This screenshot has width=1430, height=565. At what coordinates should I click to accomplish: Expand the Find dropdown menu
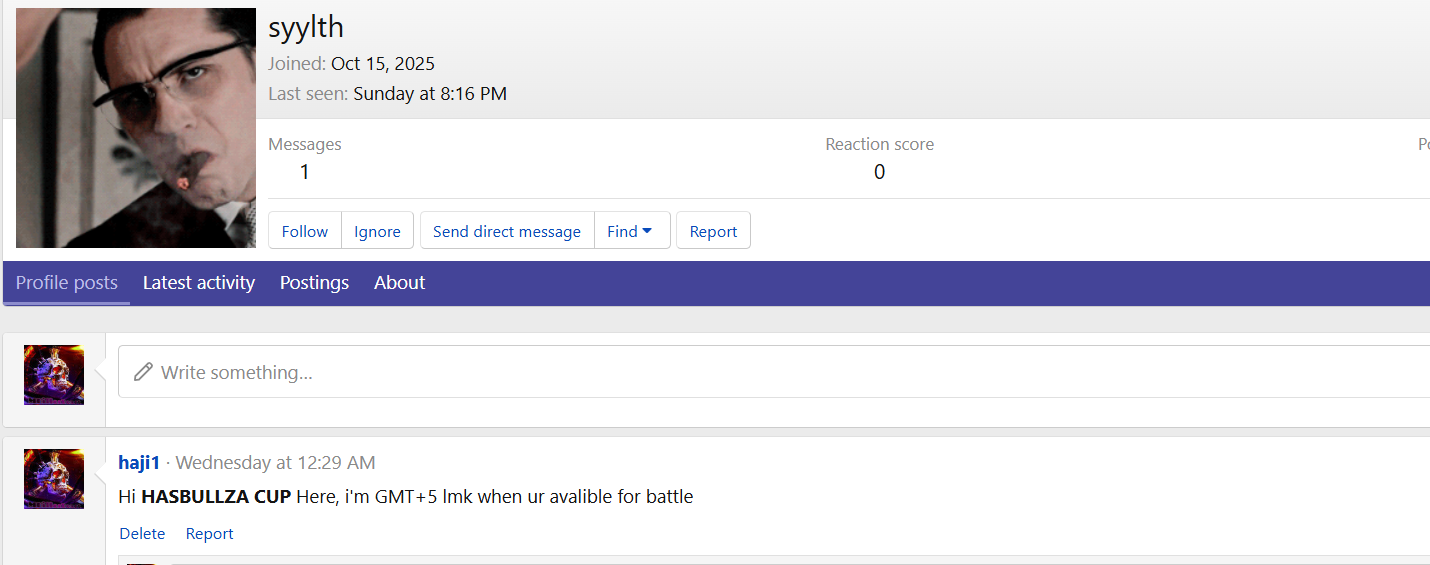631,231
